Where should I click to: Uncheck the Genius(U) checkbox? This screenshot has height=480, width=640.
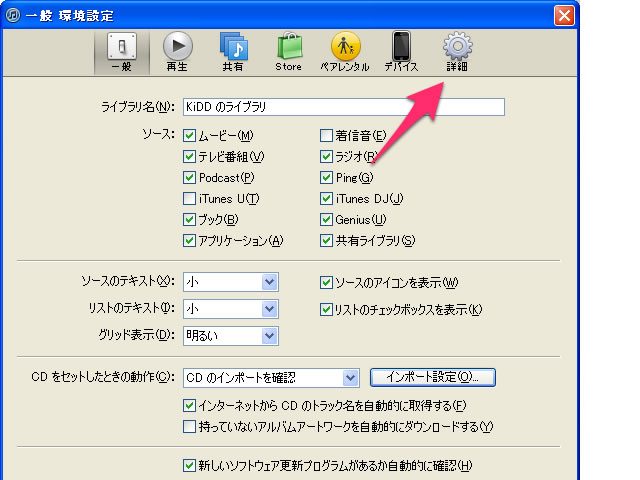(326, 220)
